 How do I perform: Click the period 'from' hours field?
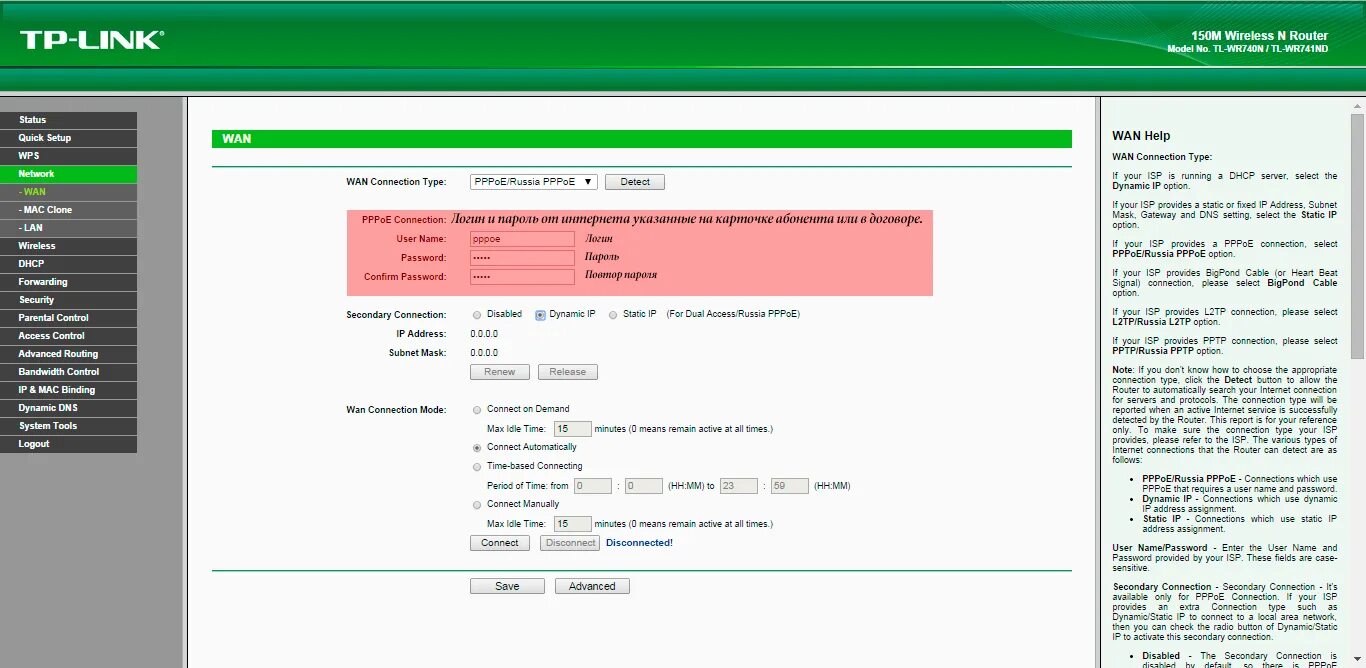593,486
